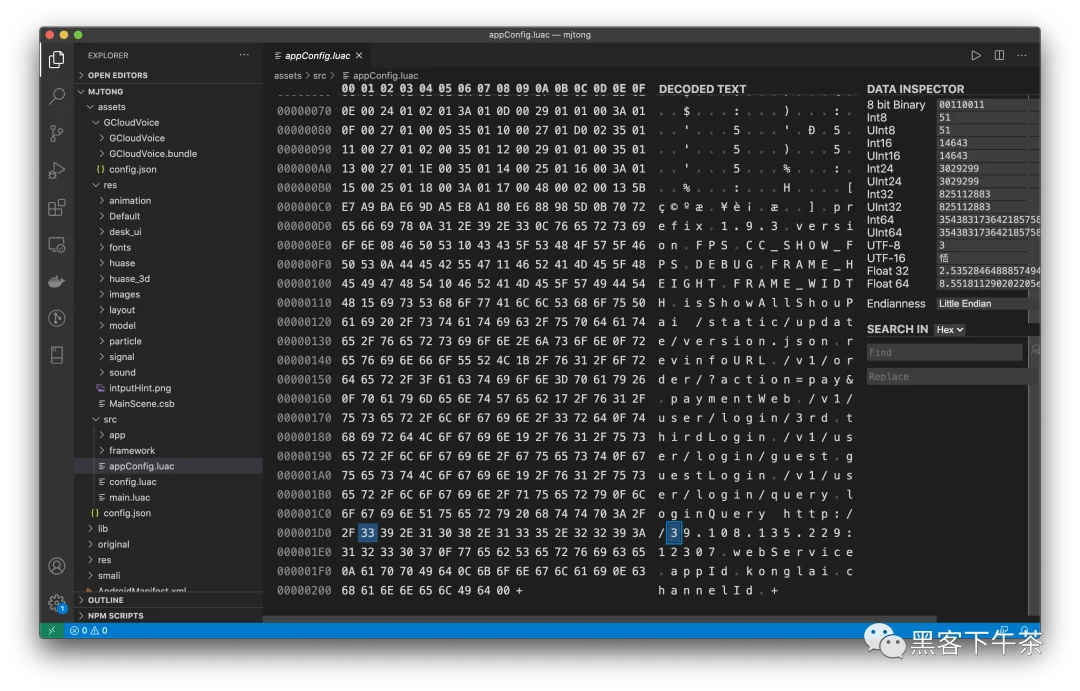This screenshot has width=1080, height=691.
Task: Split the editor with the split icon
Action: (x=999, y=55)
